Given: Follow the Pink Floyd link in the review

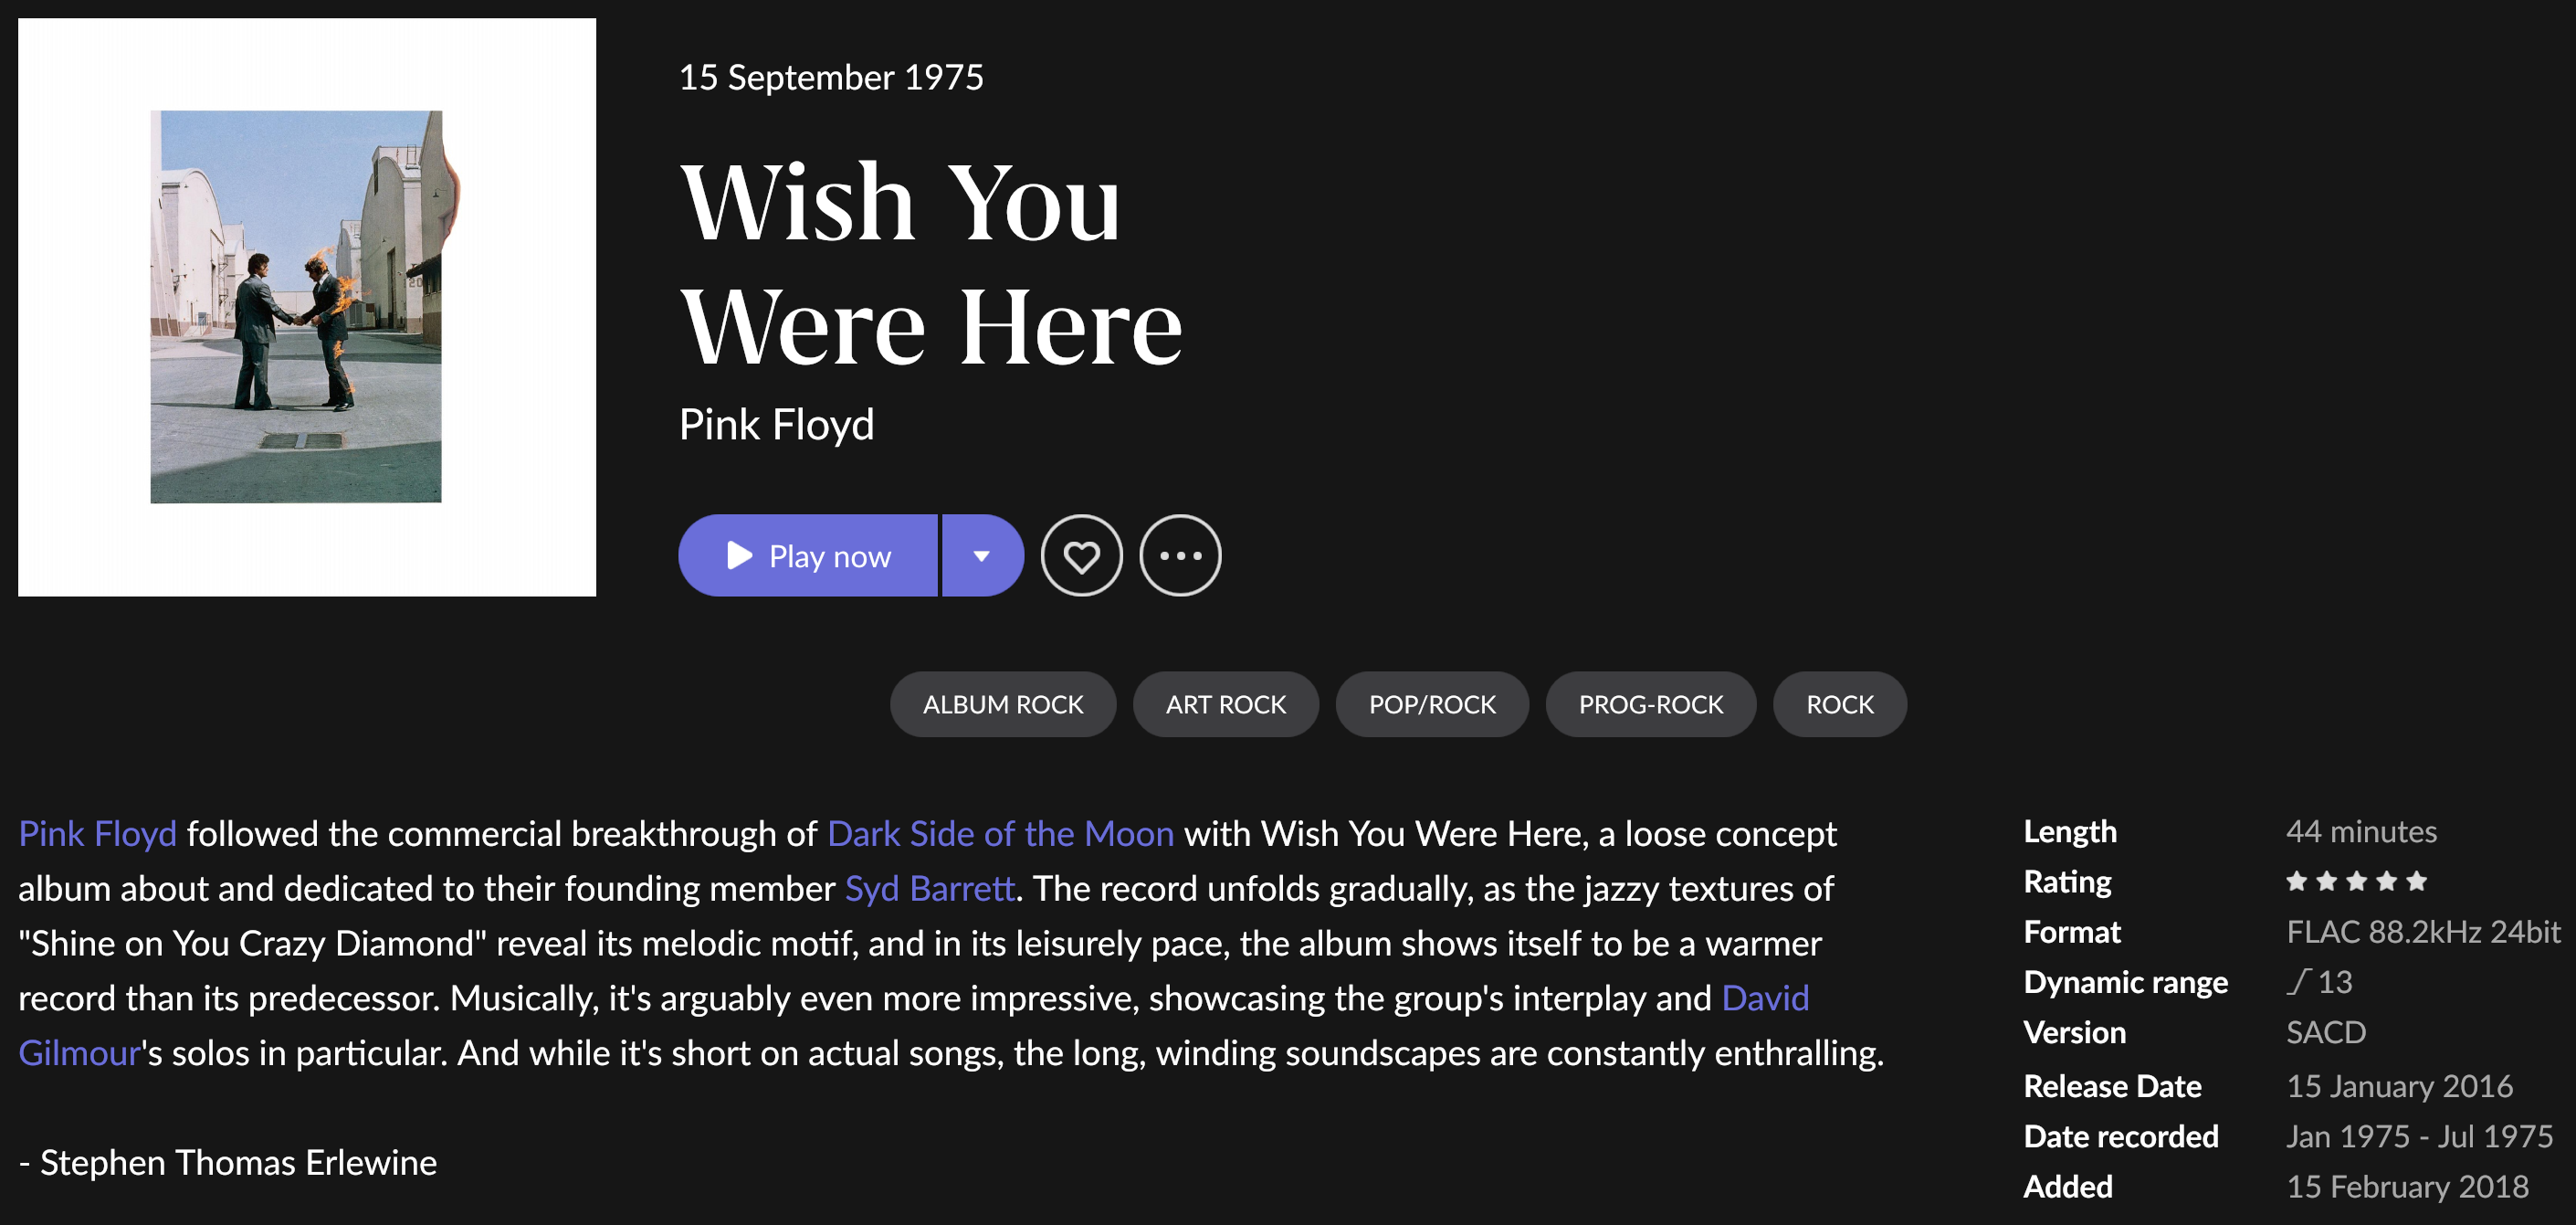Looking at the screenshot, I should 98,834.
